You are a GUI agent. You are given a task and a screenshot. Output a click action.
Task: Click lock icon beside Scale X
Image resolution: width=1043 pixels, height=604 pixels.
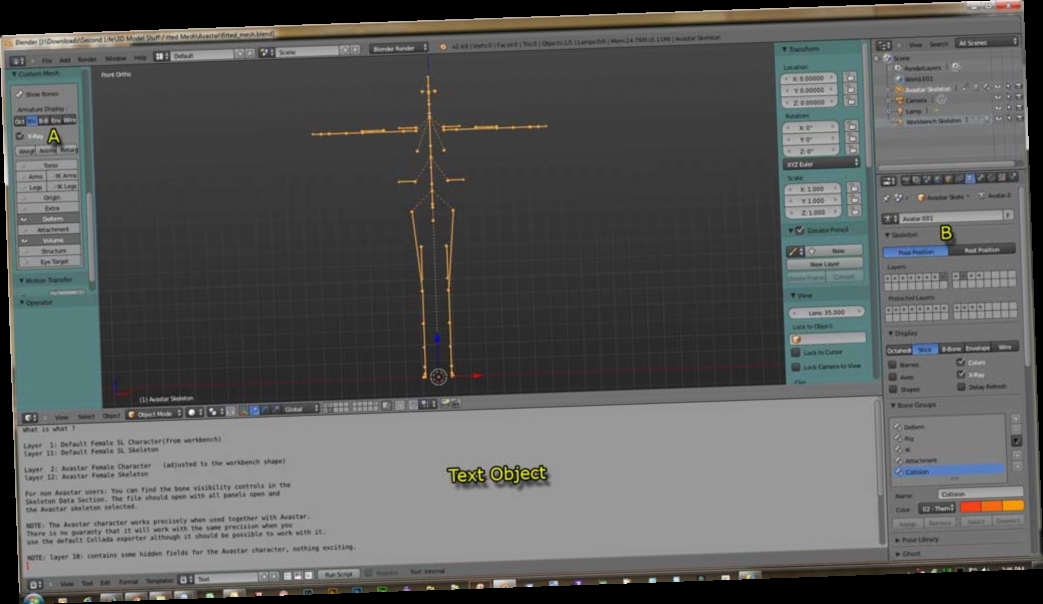853,188
